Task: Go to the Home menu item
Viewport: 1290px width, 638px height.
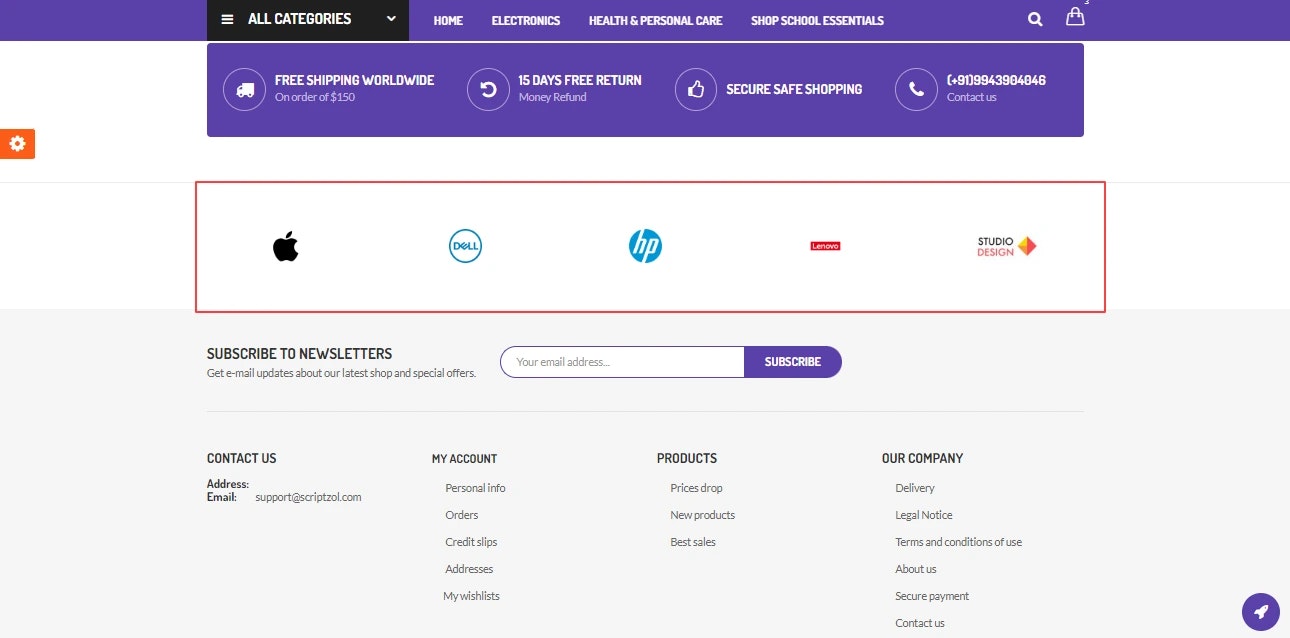Action: (448, 20)
